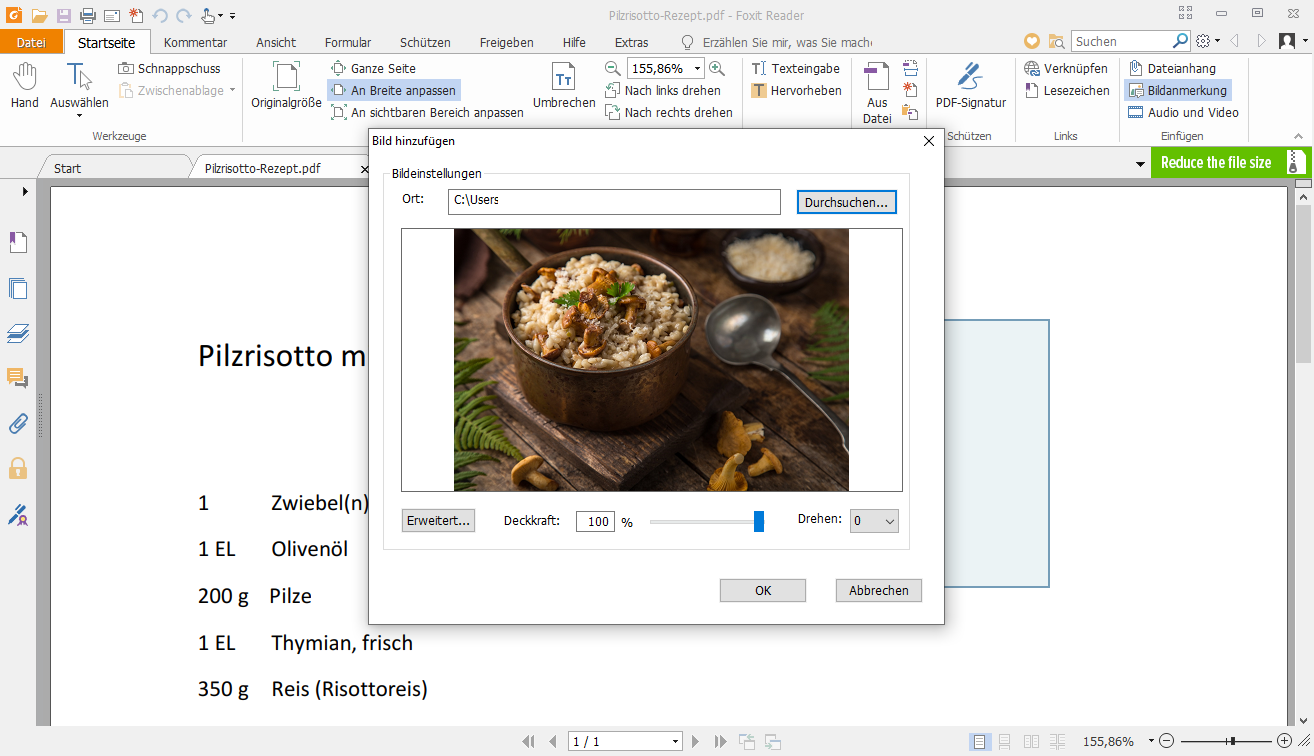This screenshot has height=756, width=1314.
Task: Click the Deckkraft opacity slider handle
Action: pos(759,521)
